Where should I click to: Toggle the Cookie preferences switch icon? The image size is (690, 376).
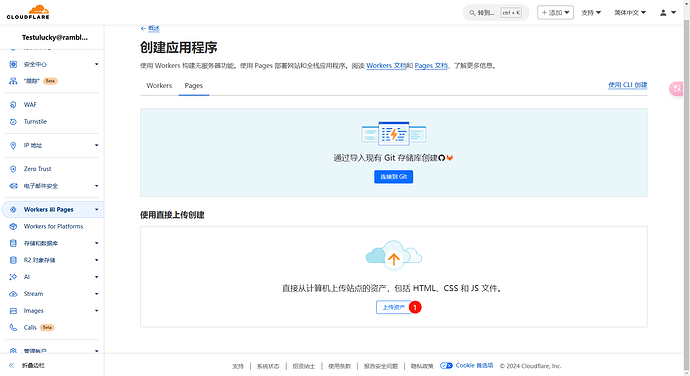point(446,365)
